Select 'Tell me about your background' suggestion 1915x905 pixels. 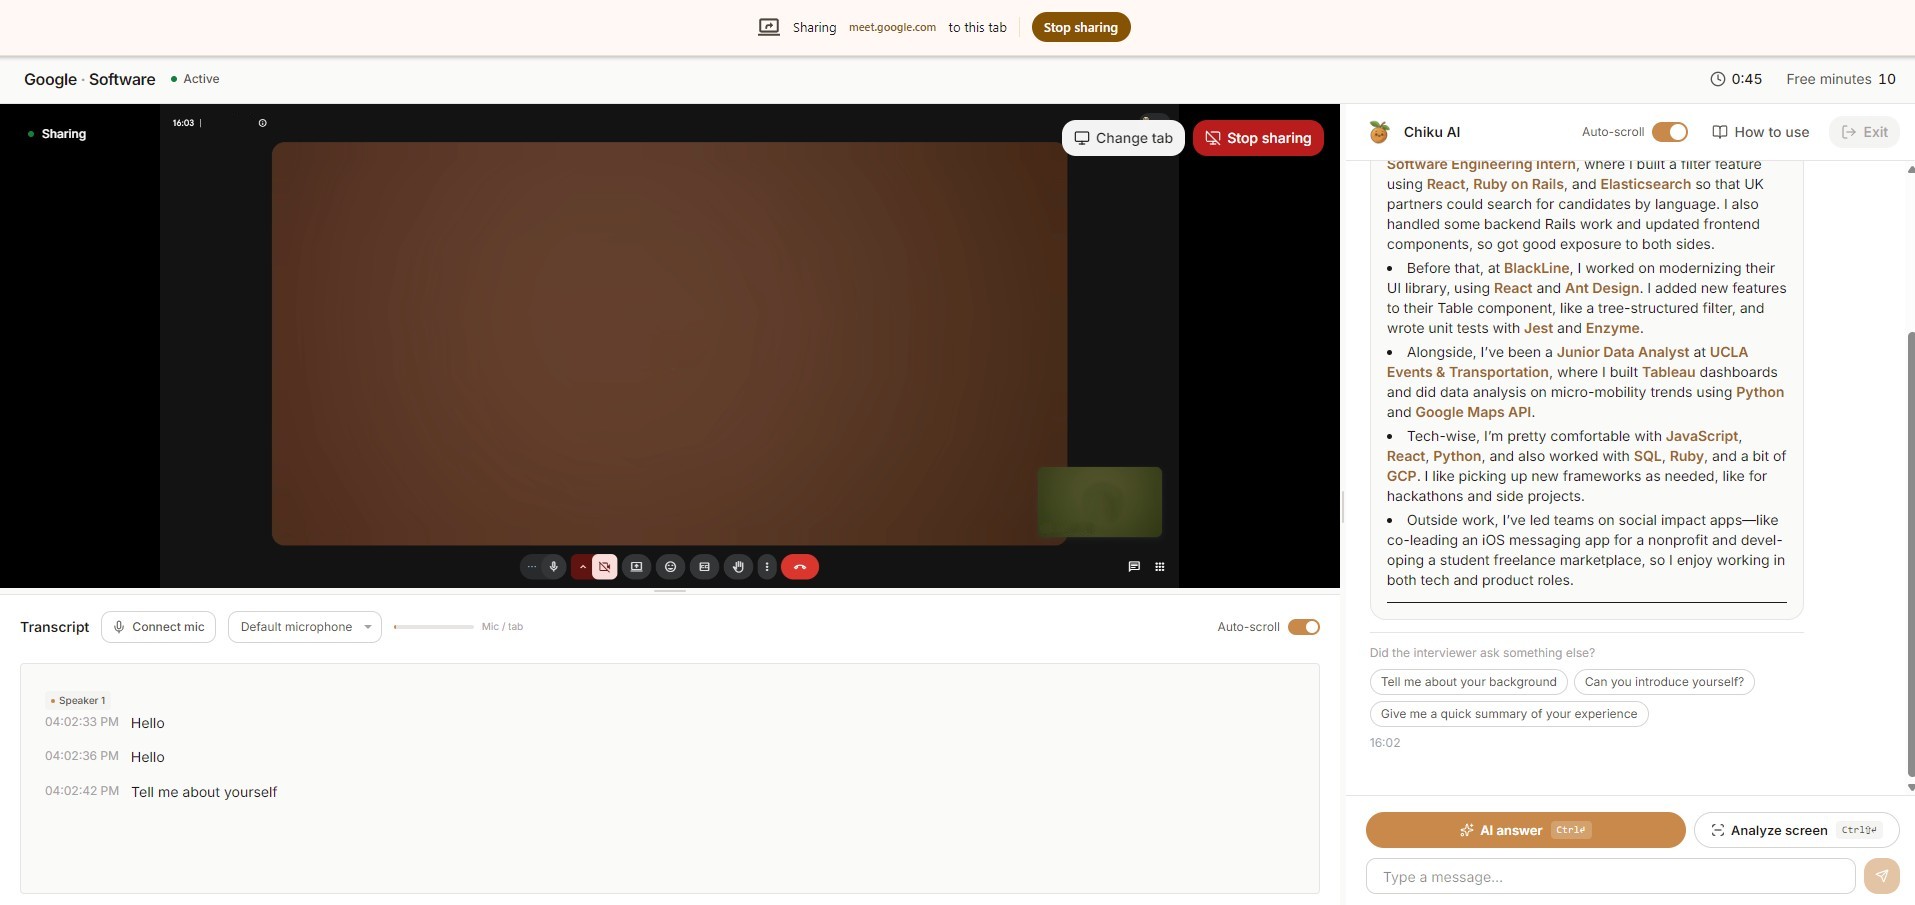click(1469, 682)
